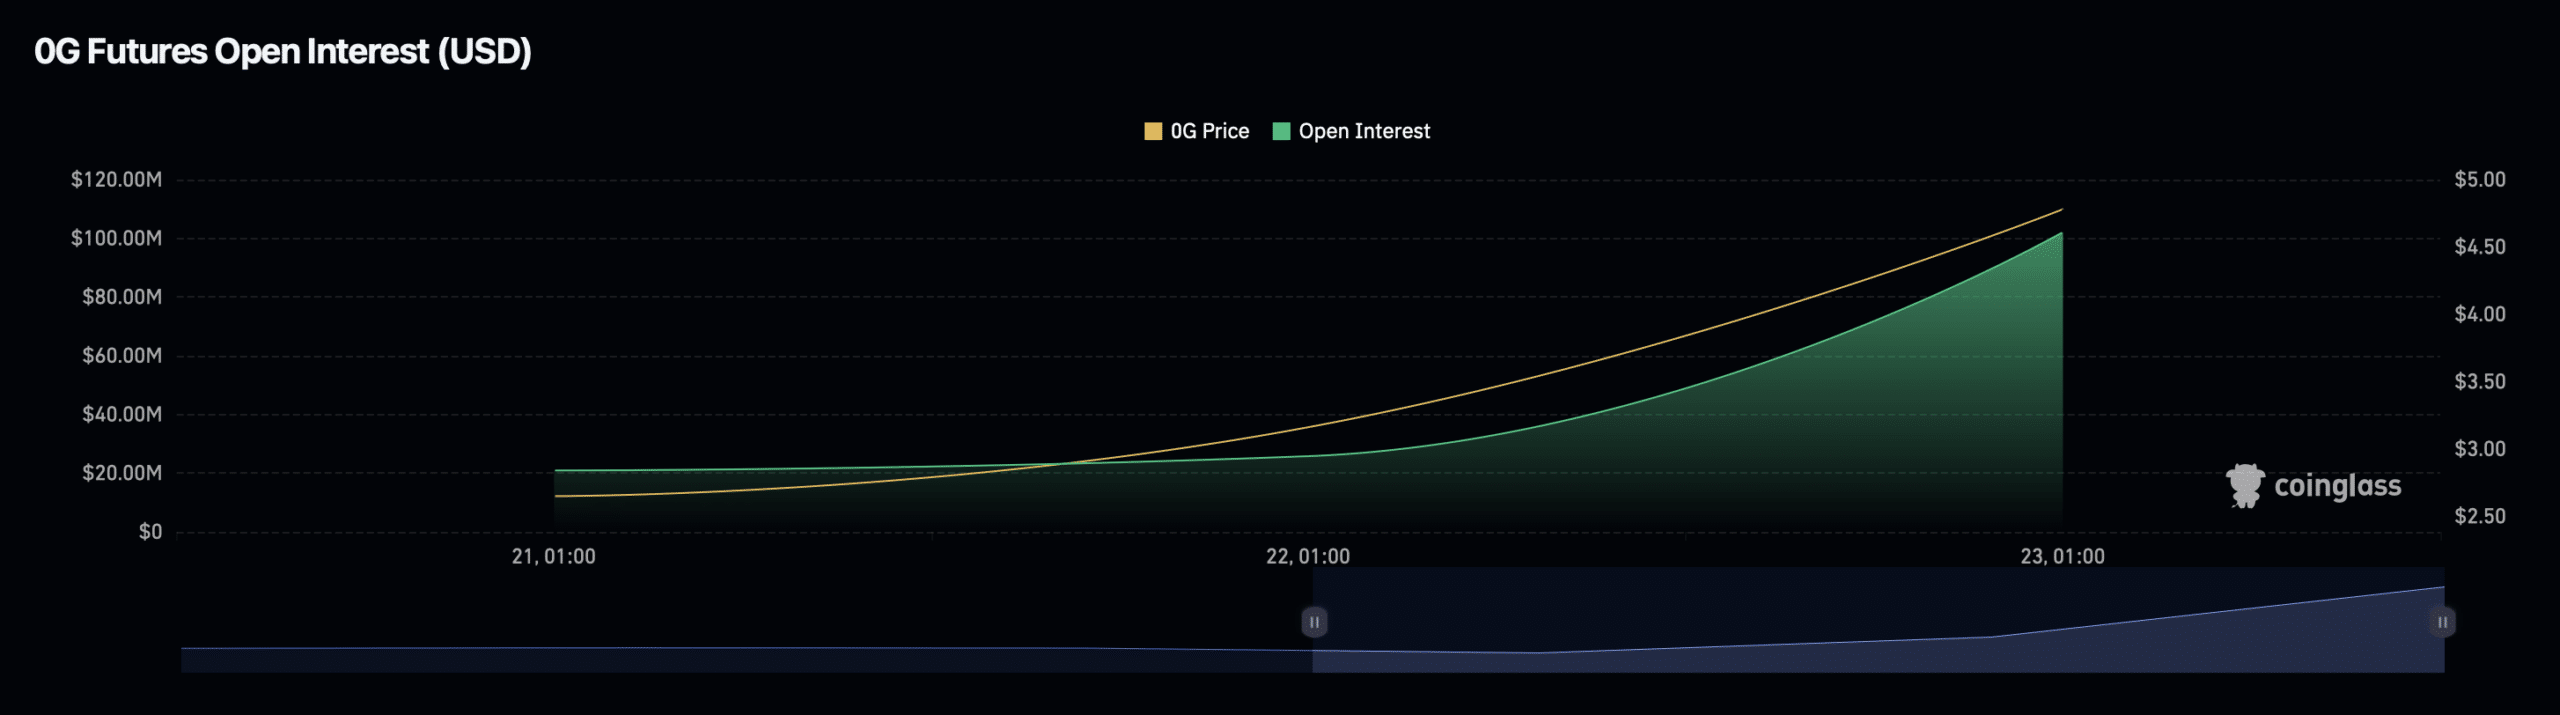
Task: Click the right range slider handle
Action: point(2442,622)
